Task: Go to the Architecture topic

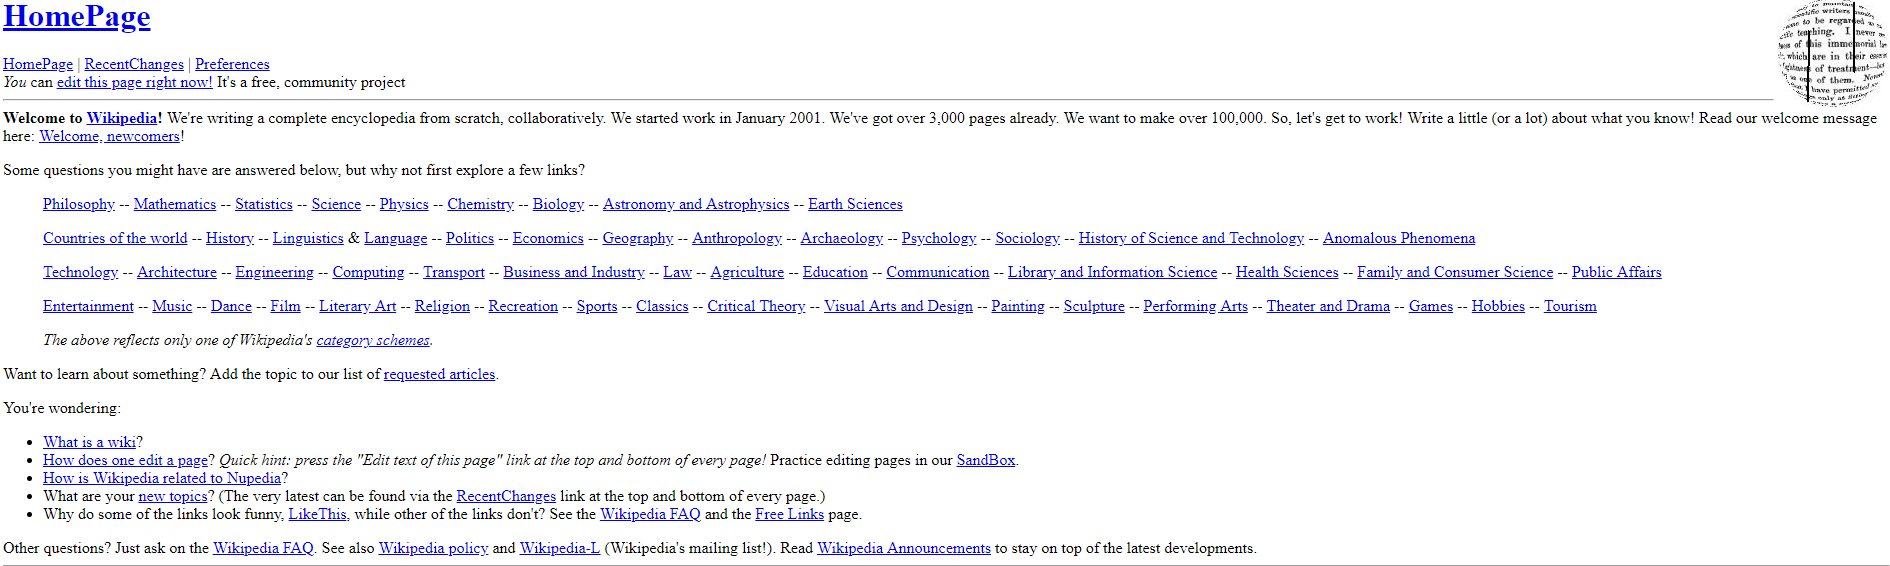Action: tap(177, 272)
